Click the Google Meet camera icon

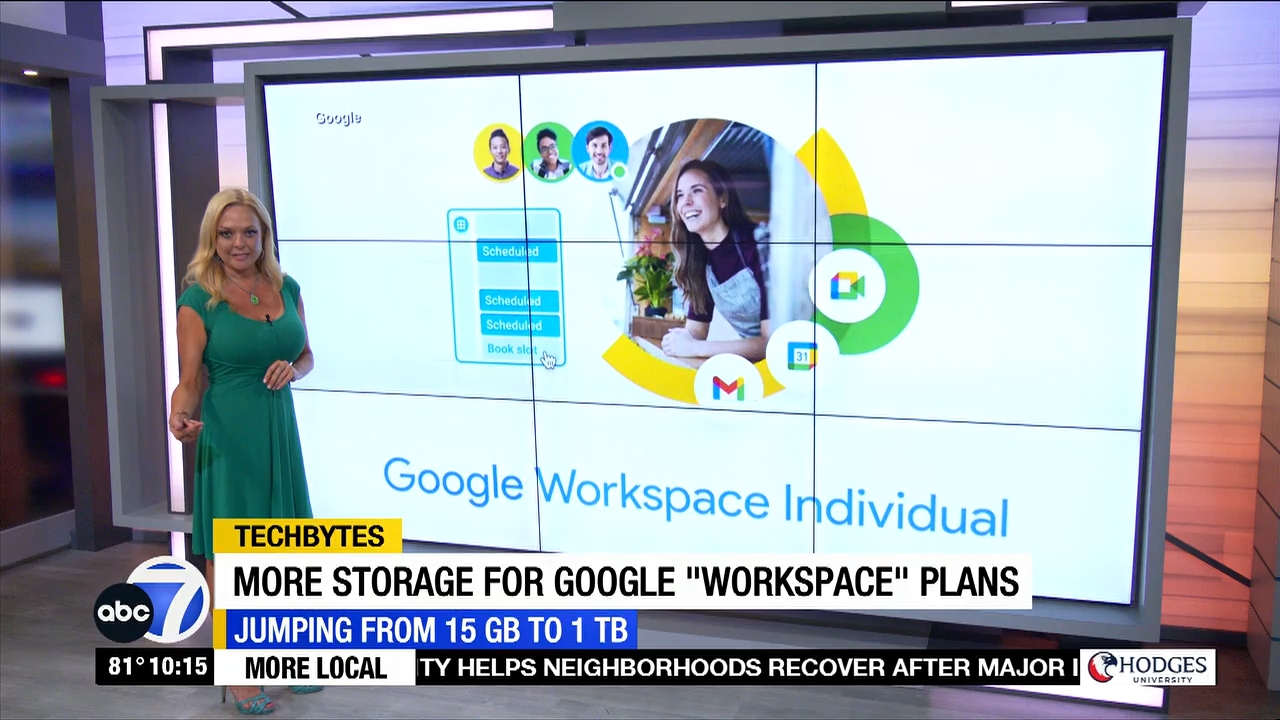point(847,286)
